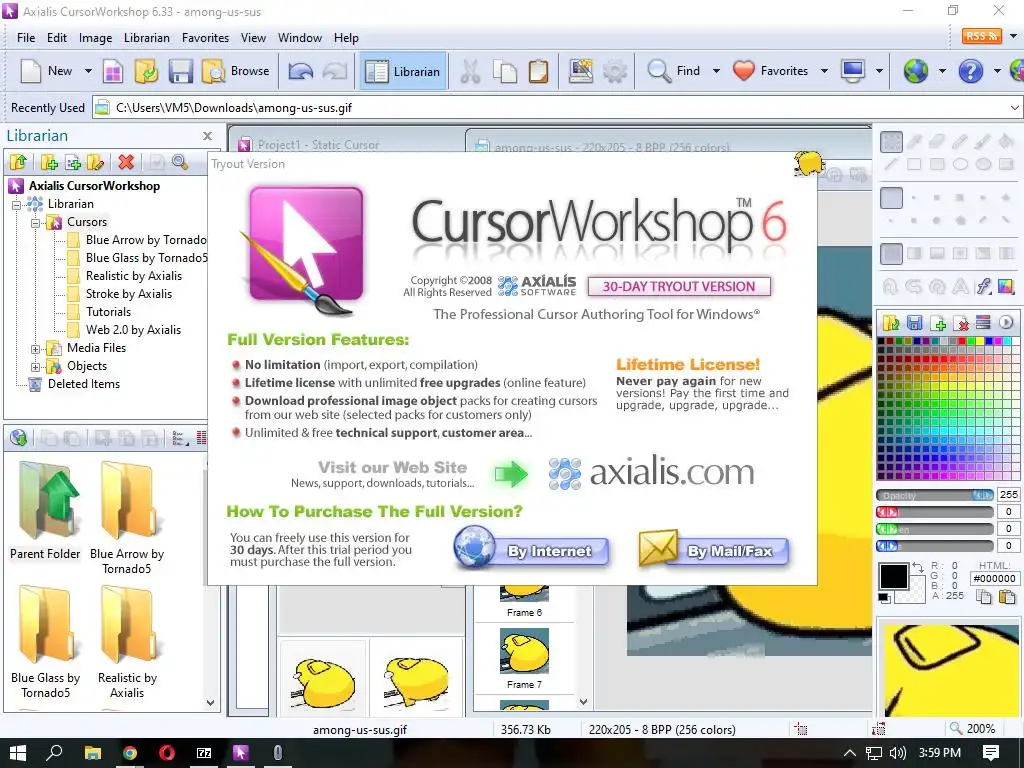
Task: Click the Windows Start button
Action: pyautogui.click(x=18, y=753)
